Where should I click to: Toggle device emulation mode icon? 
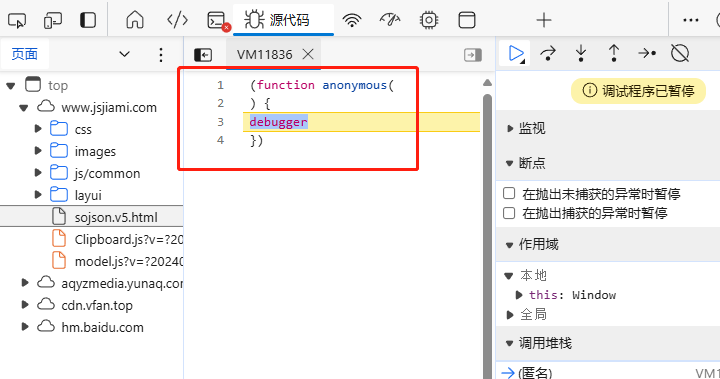pos(53,20)
